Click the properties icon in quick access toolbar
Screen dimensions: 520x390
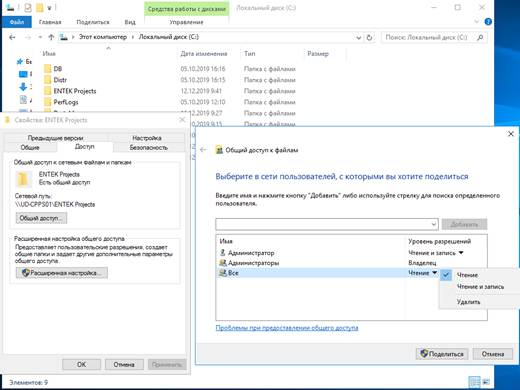pyautogui.click(x=28, y=8)
